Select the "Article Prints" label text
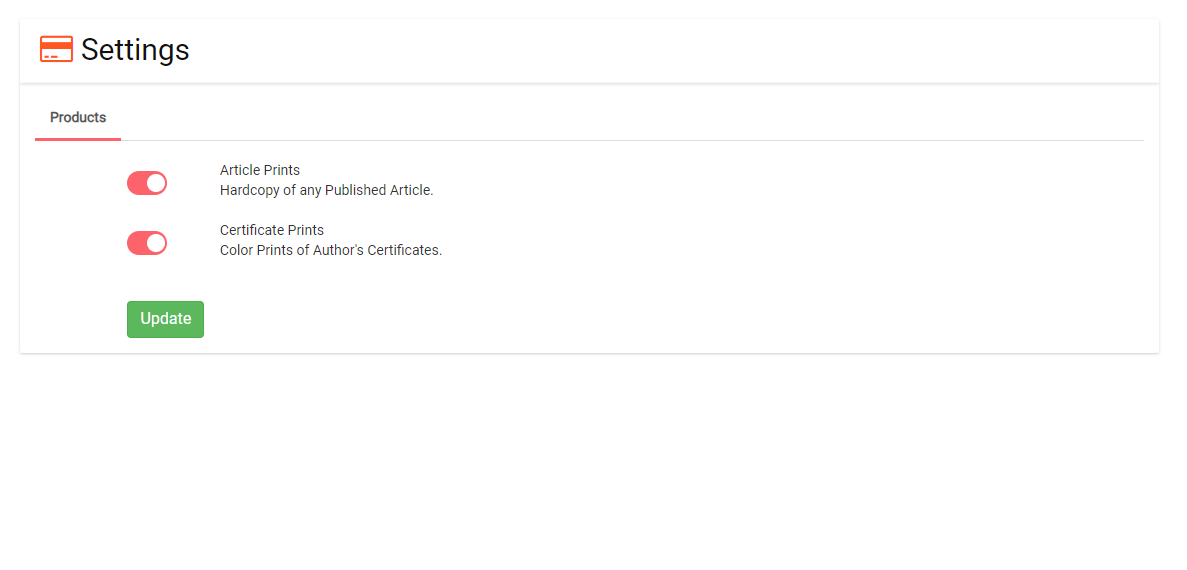 260,170
